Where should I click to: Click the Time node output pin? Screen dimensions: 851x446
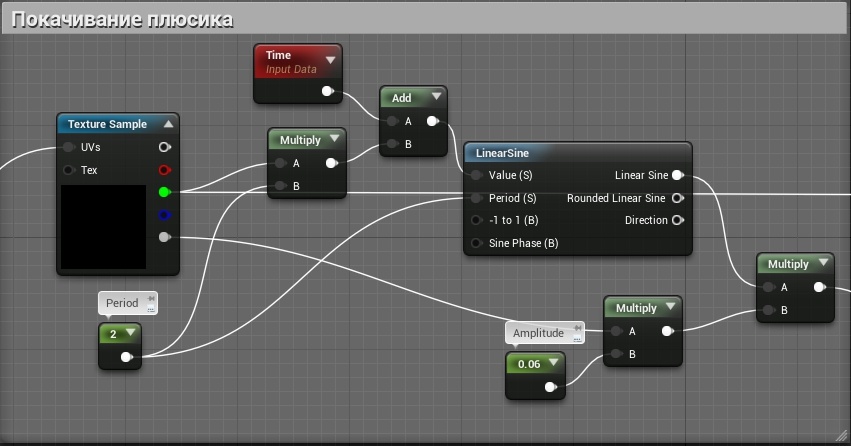pyautogui.click(x=328, y=91)
